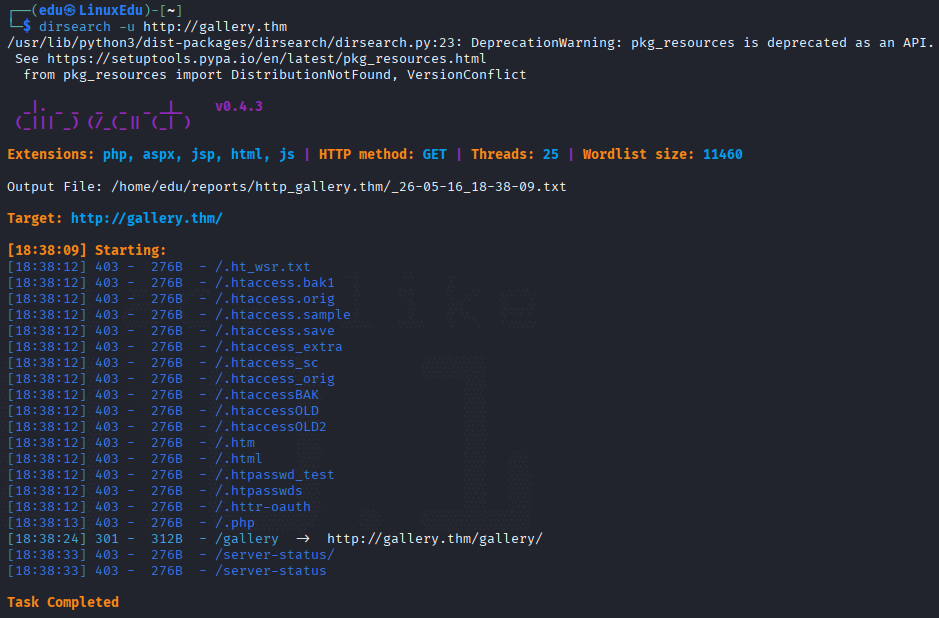The height and width of the screenshot is (618, 939).
Task: Click the dirsearch version v0.4.3
Action: coord(239,107)
